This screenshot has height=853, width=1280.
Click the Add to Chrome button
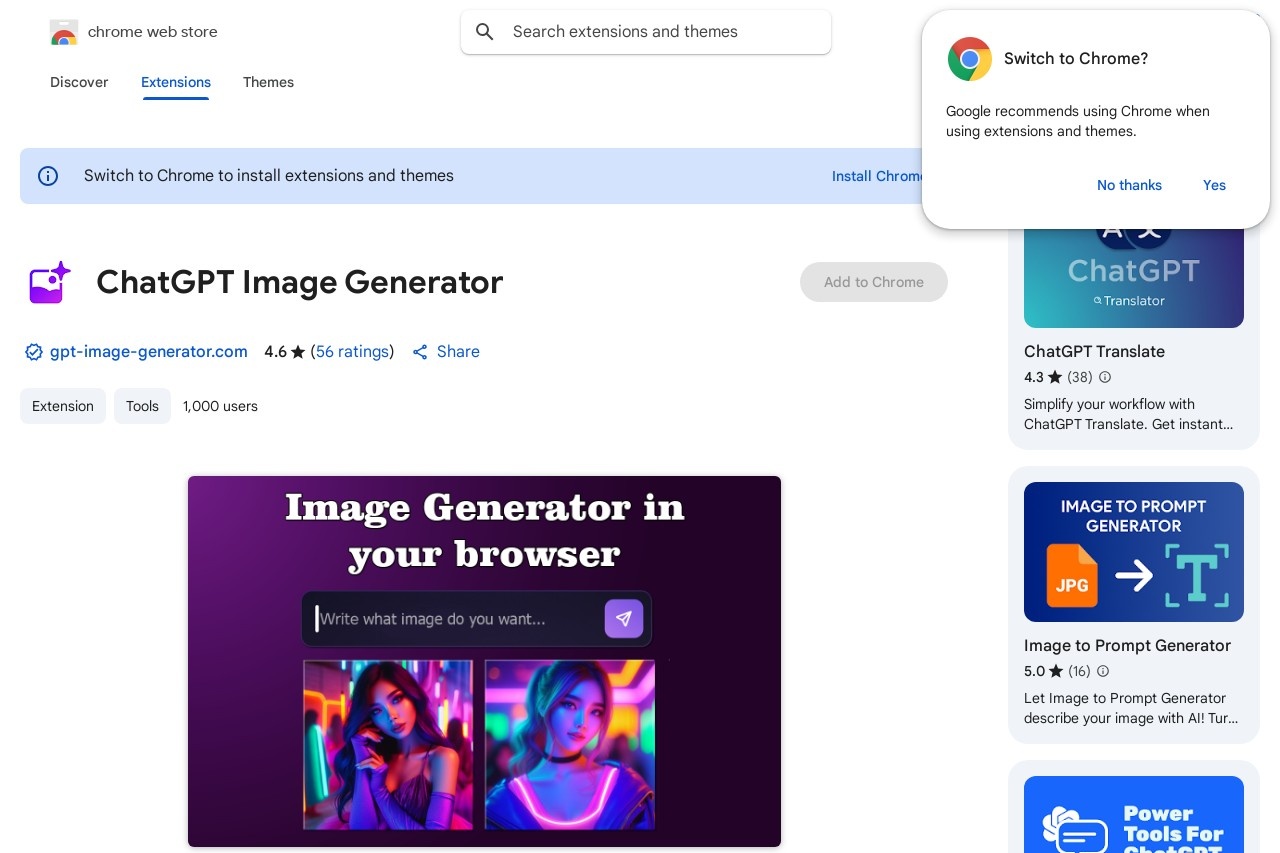click(874, 282)
